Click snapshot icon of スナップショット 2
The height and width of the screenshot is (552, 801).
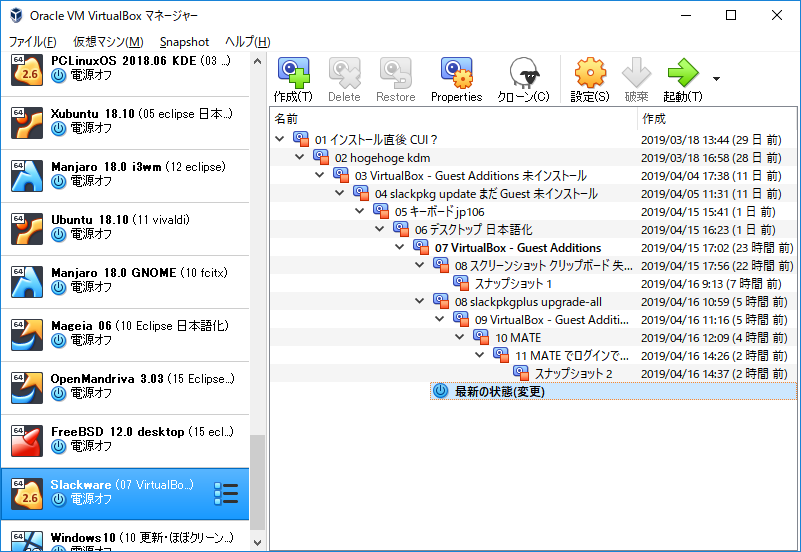tap(521, 373)
